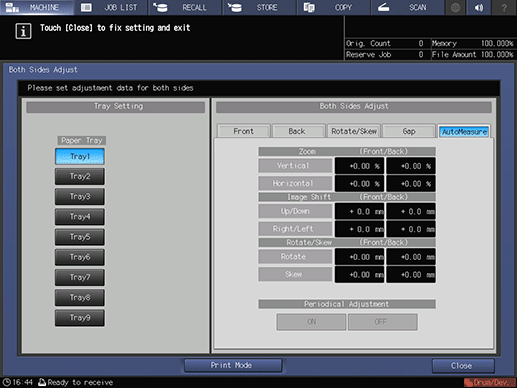Open help with the question mark icon

(504, 7)
